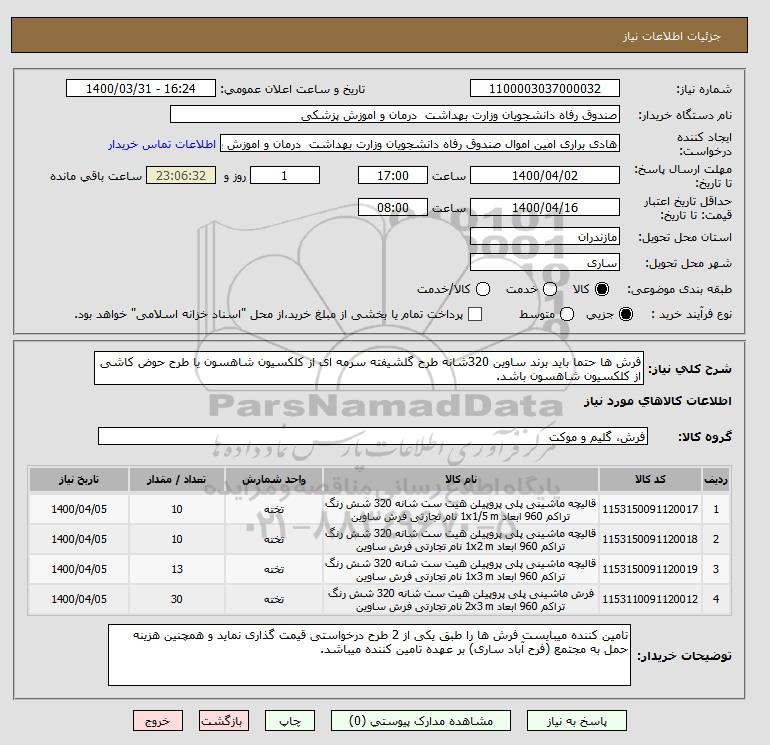Click the پاسخ به نیاز button
The image size is (770, 745).
pos(577,721)
